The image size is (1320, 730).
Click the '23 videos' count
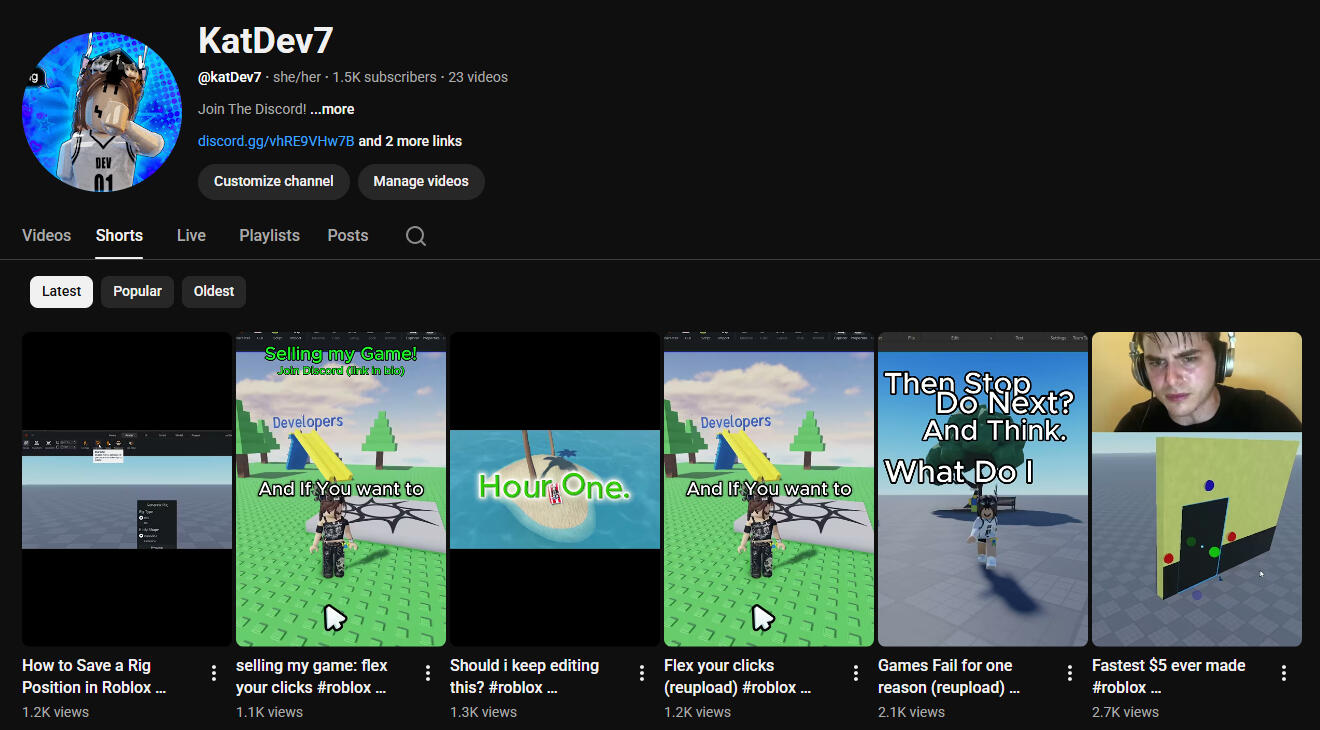click(478, 77)
